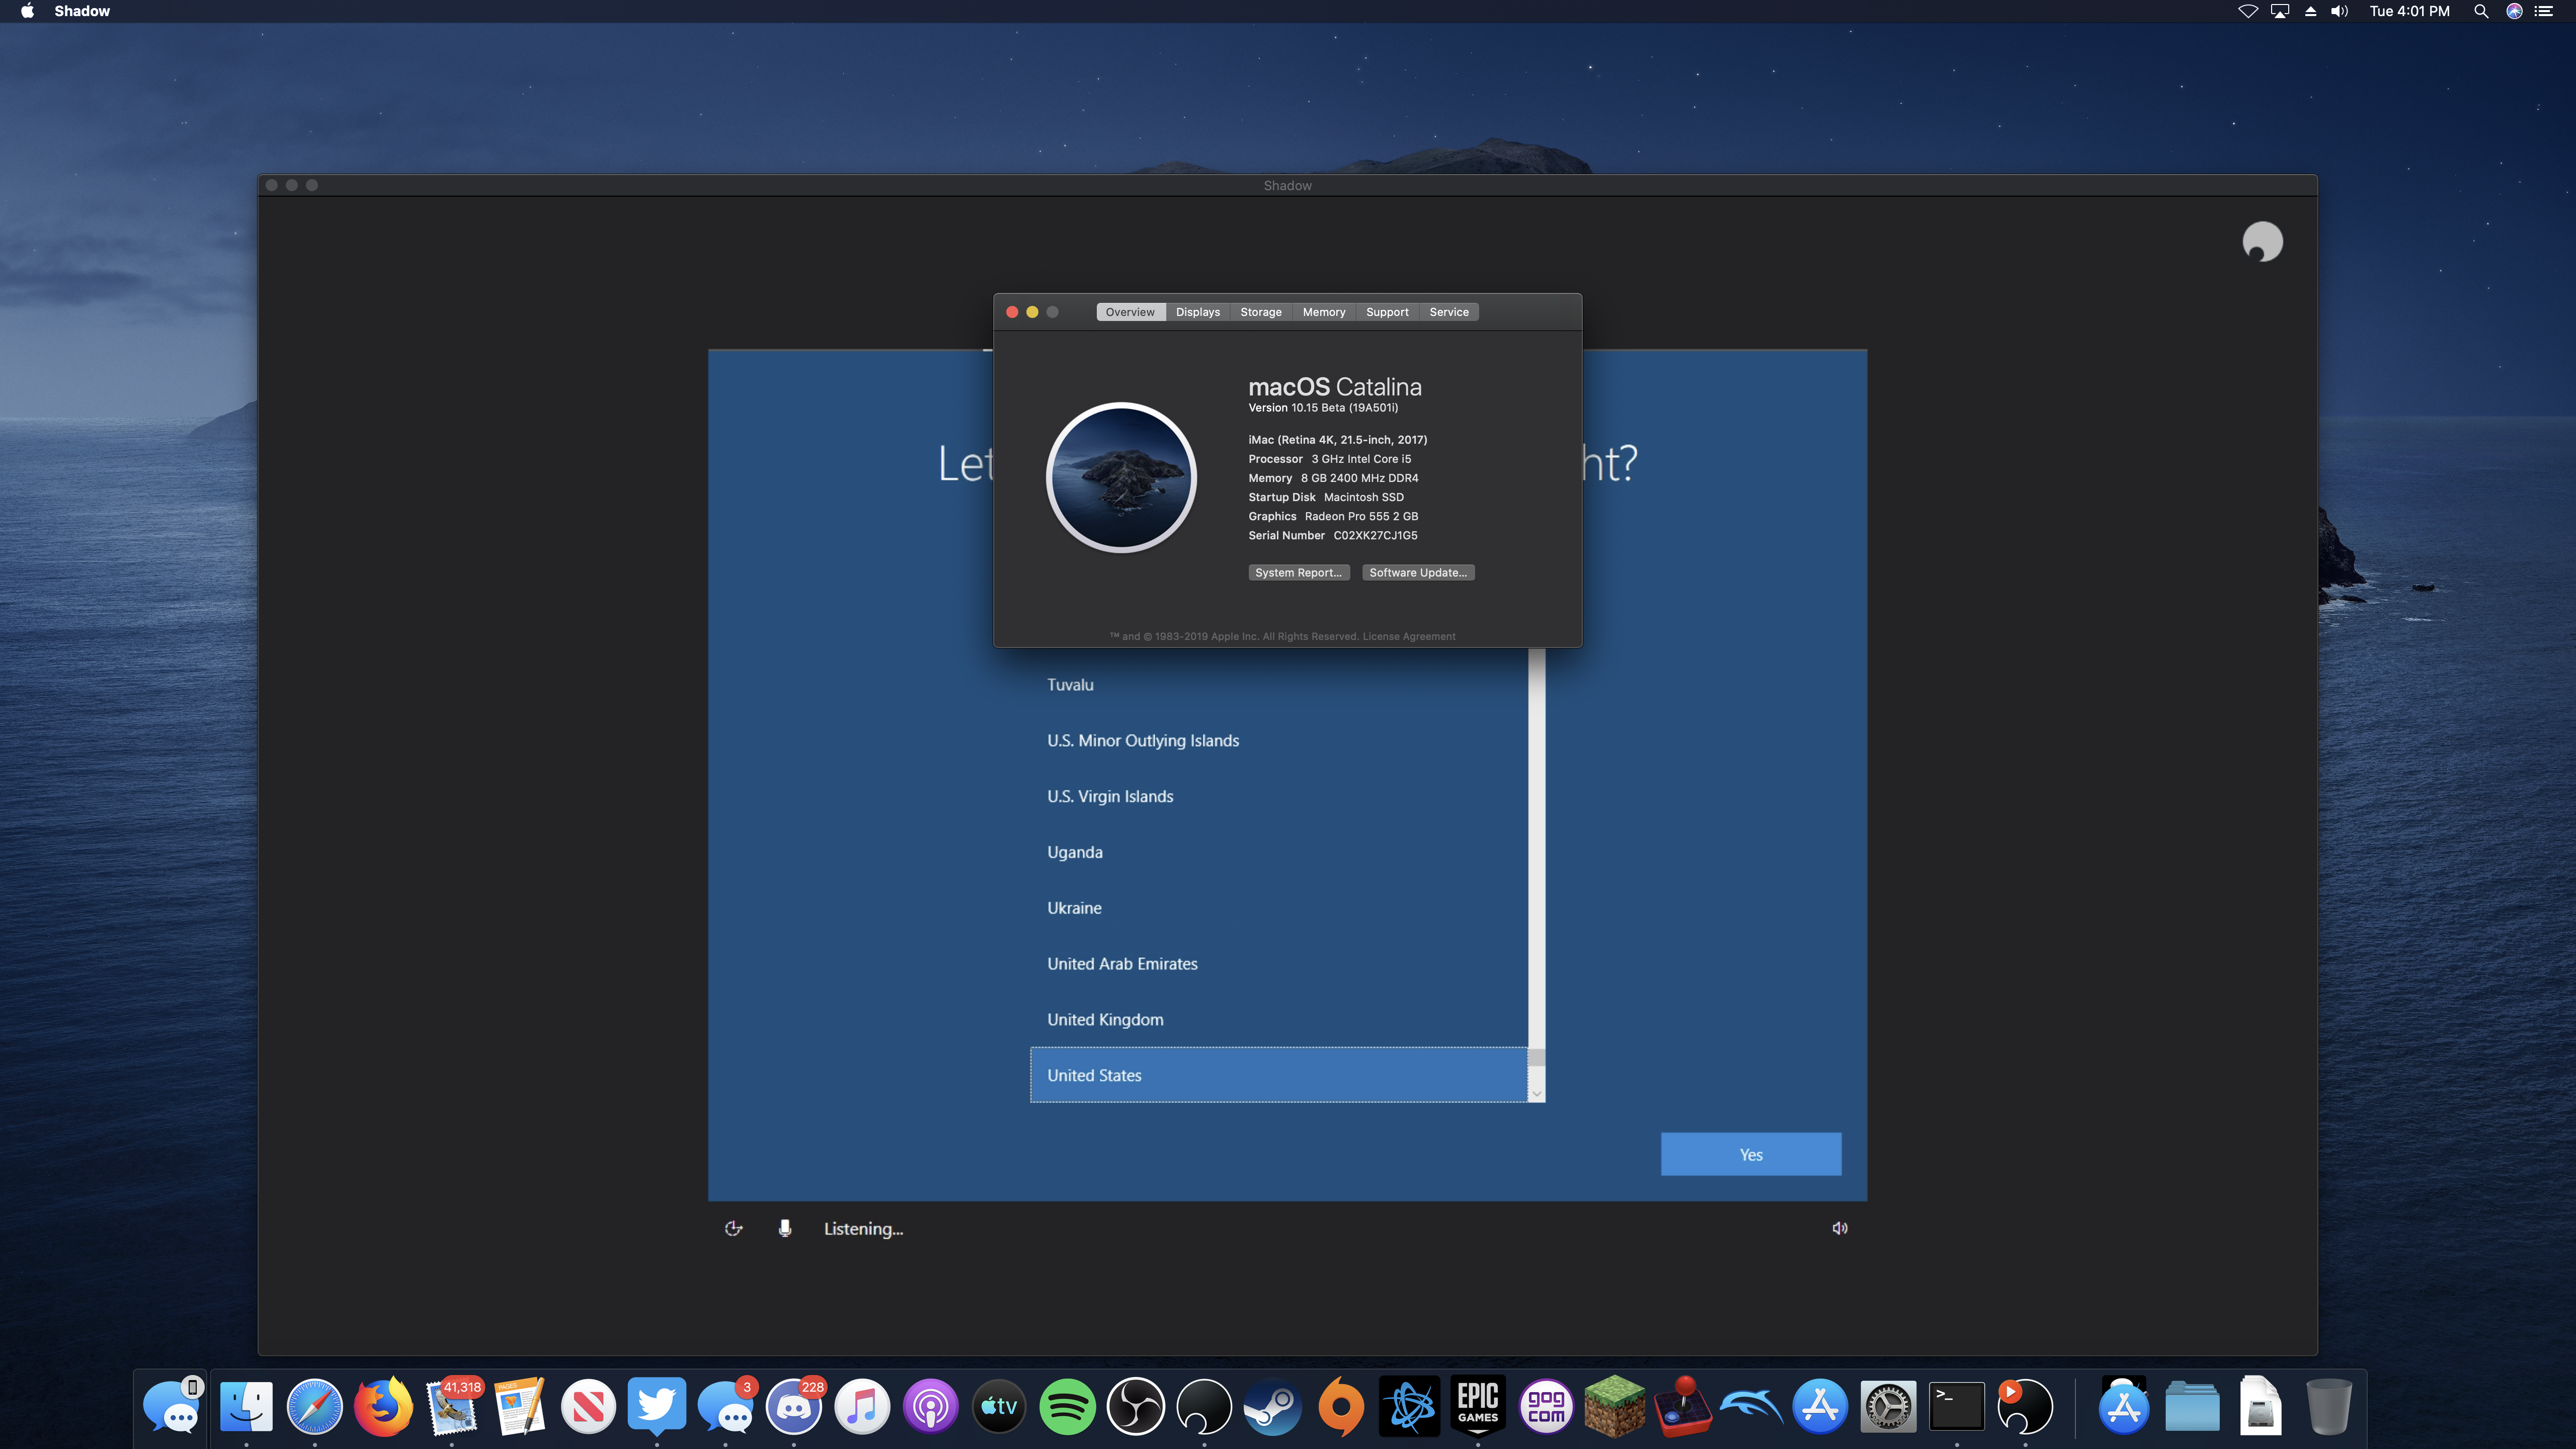Open the volume menu bar control
This screenshot has width=2576, height=1449.
click(x=2339, y=11)
